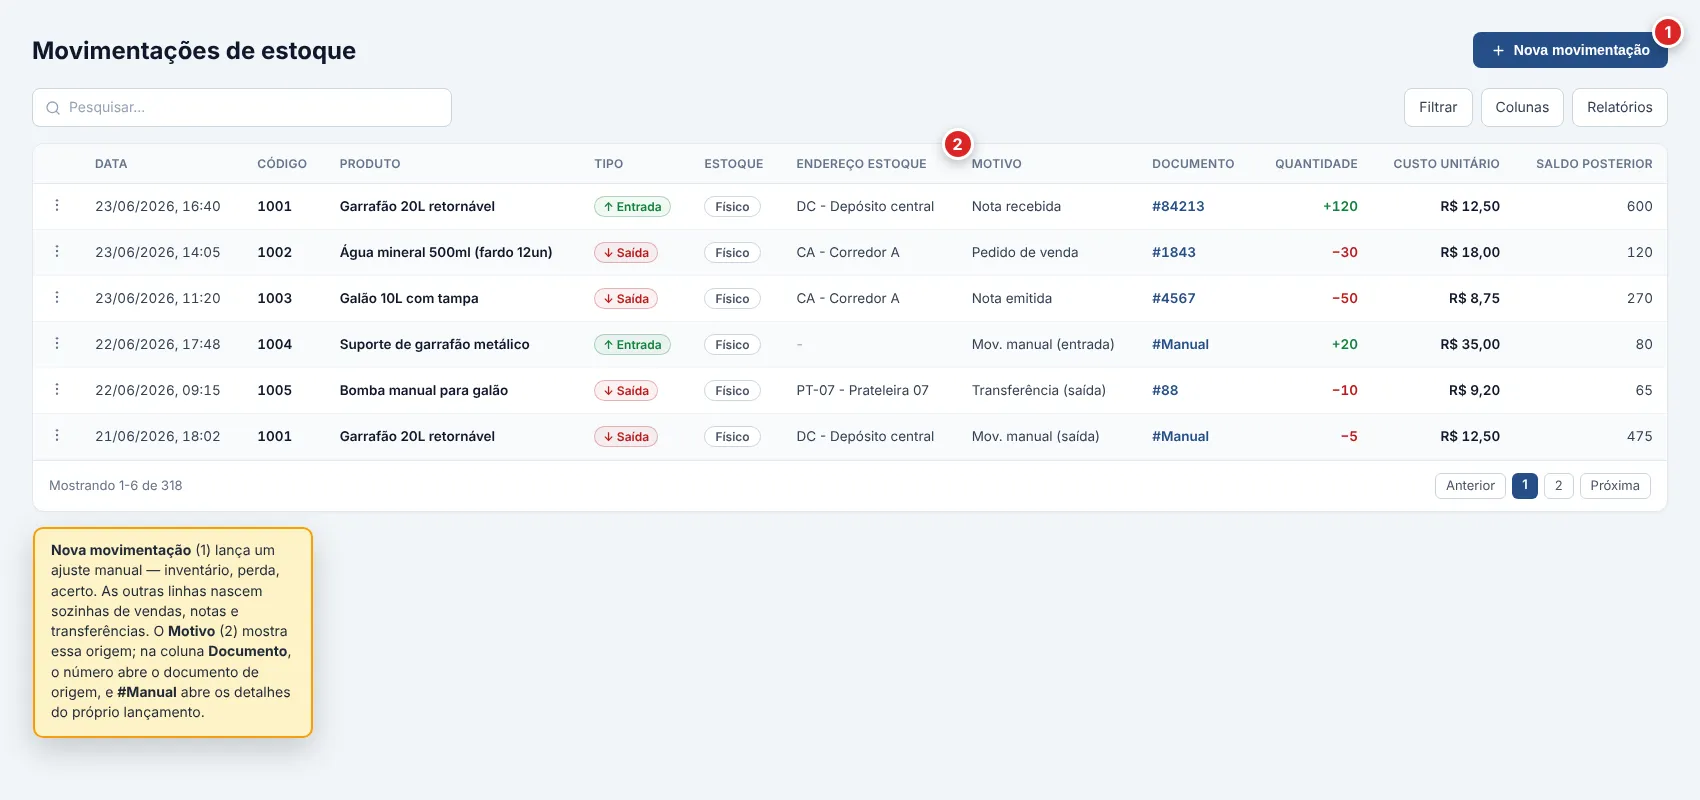Click Saída badge in Bomba manual row
The height and width of the screenshot is (800, 1700).
[626, 391]
